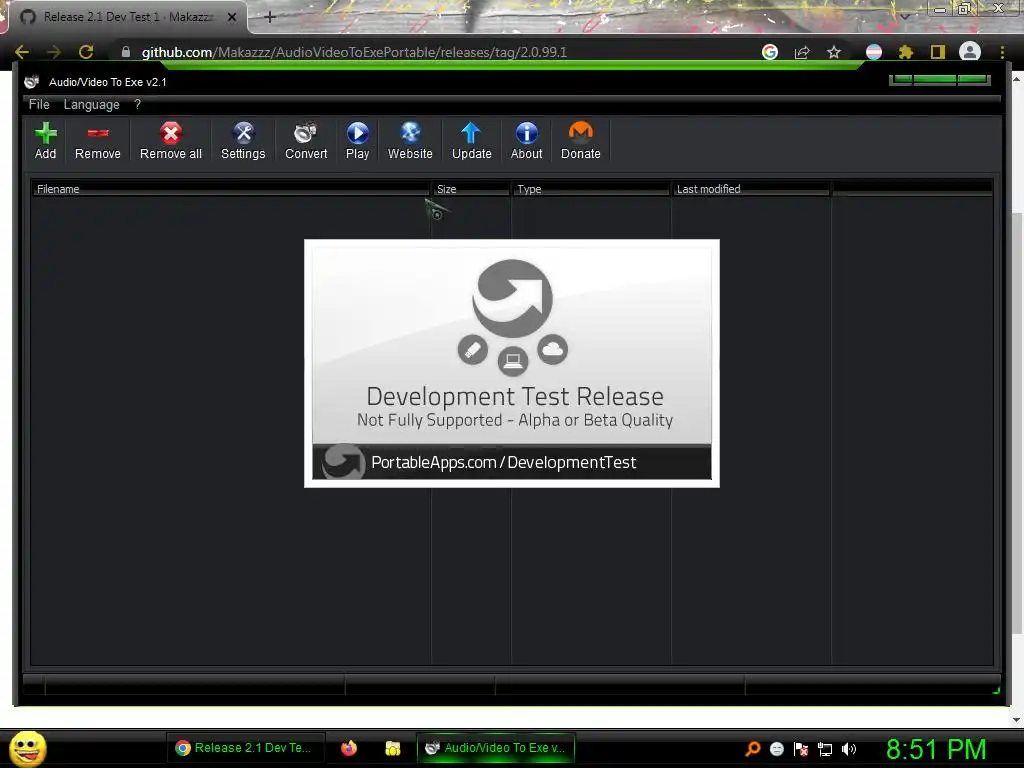Click the 8:51 PM clock
This screenshot has width=1024, height=768.
pos(936,749)
